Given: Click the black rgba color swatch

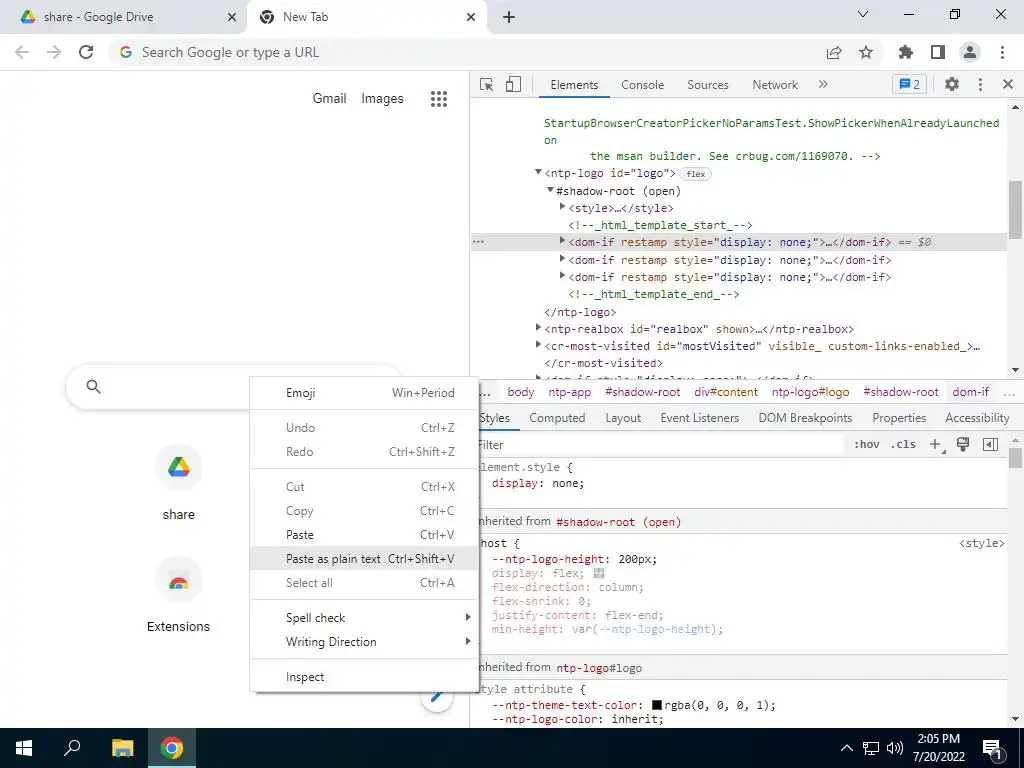Looking at the screenshot, I should [657, 705].
